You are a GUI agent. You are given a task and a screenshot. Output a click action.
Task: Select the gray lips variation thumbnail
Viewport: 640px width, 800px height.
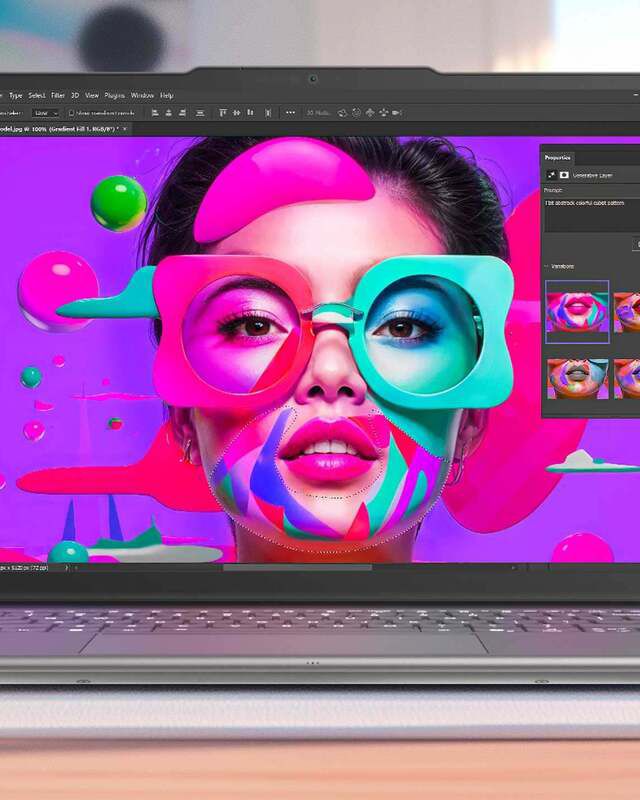tap(577, 379)
